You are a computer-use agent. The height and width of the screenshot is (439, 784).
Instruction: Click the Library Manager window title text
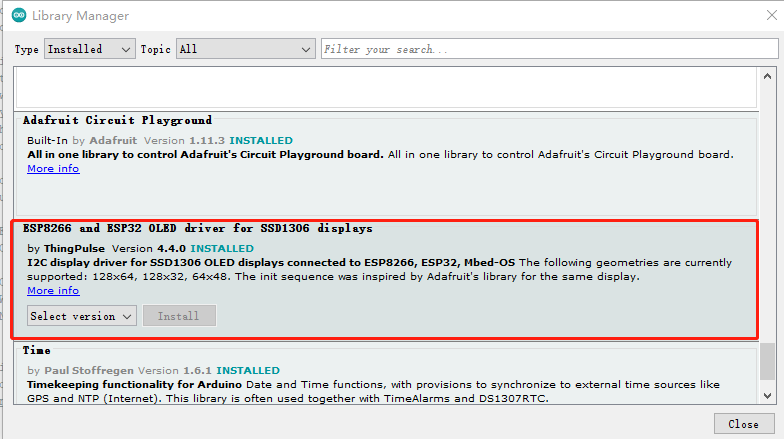pyautogui.click(x=80, y=16)
